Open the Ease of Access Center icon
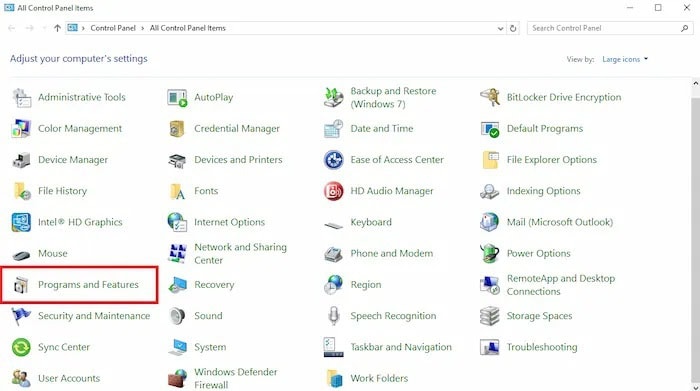This screenshot has height=391, width=700. (333, 160)
